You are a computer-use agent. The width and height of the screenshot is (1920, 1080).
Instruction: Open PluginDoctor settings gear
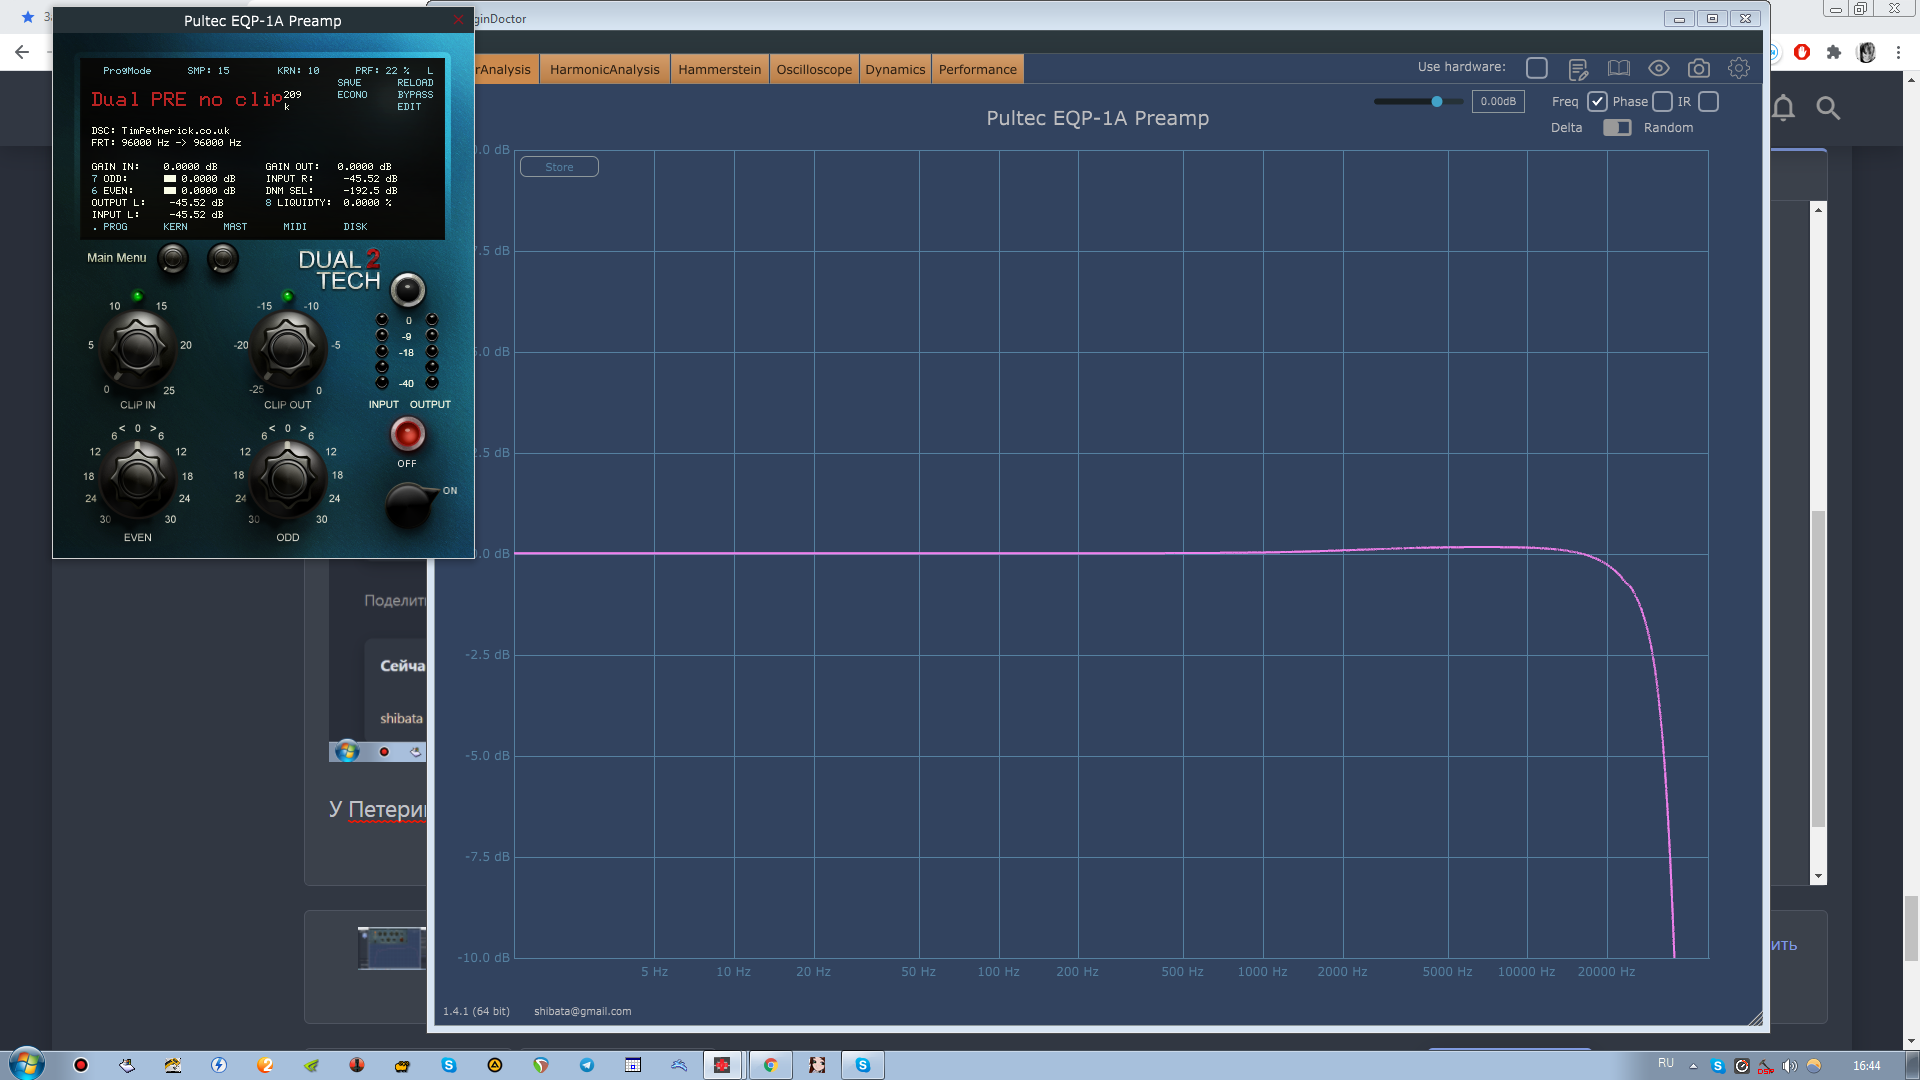(x=1739, y=68)
